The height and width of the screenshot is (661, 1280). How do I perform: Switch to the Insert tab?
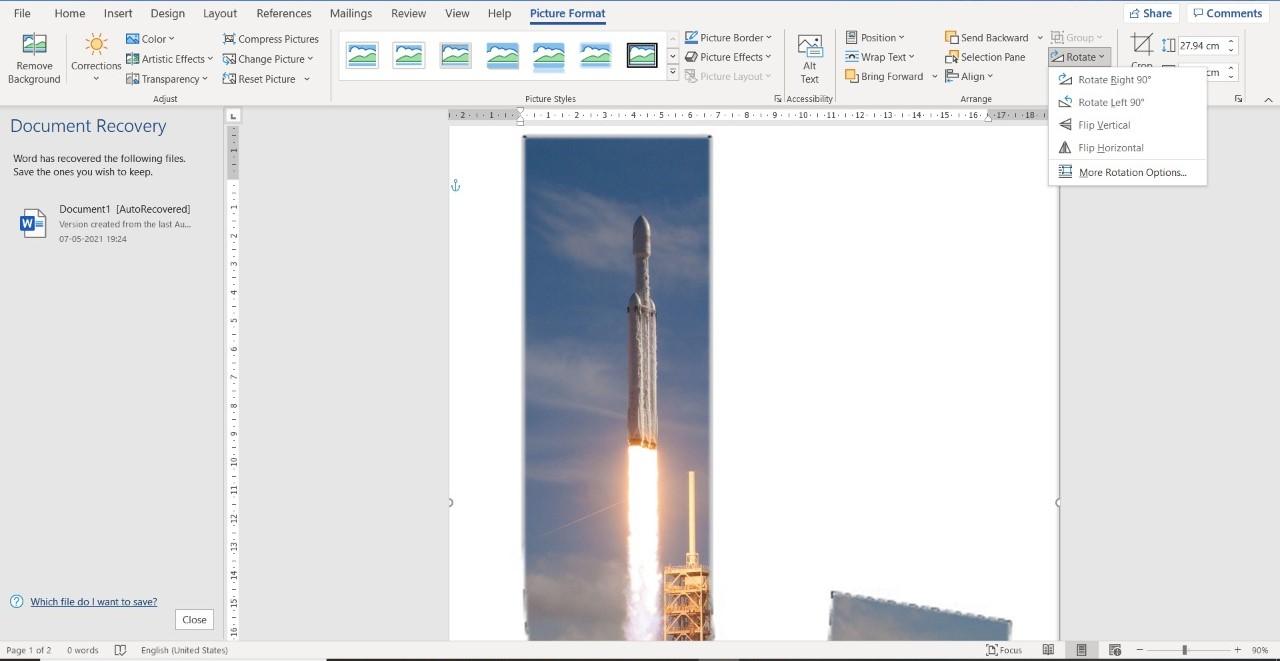(118, 13)
